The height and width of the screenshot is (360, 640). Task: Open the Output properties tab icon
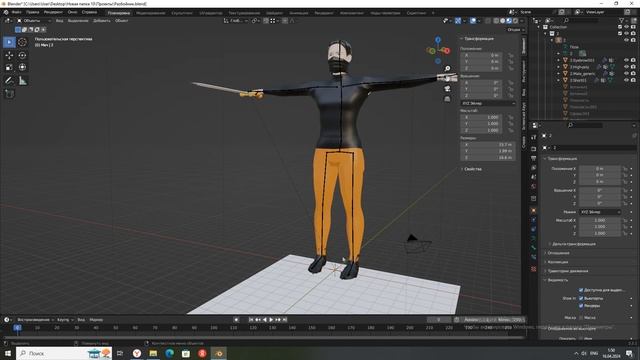tap(533, 158)
